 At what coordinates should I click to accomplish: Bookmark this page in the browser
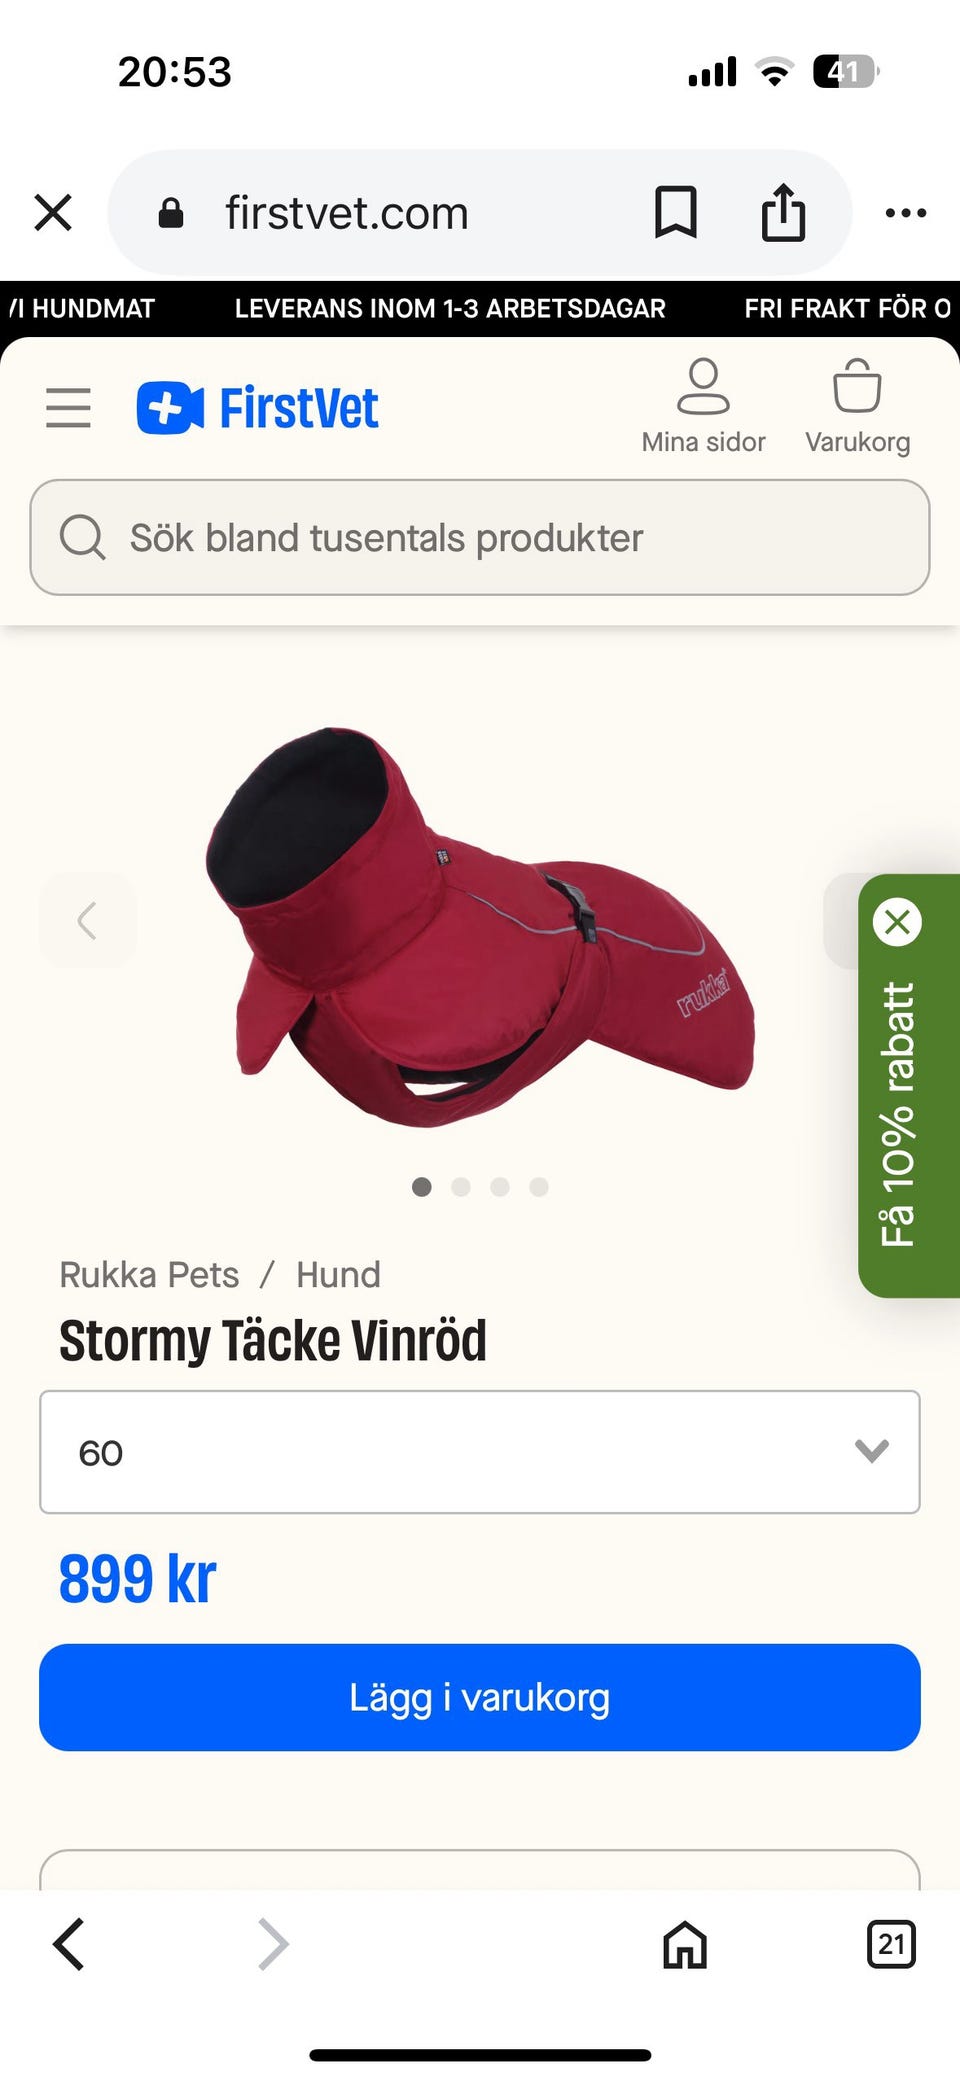click(x=676, y=213)
